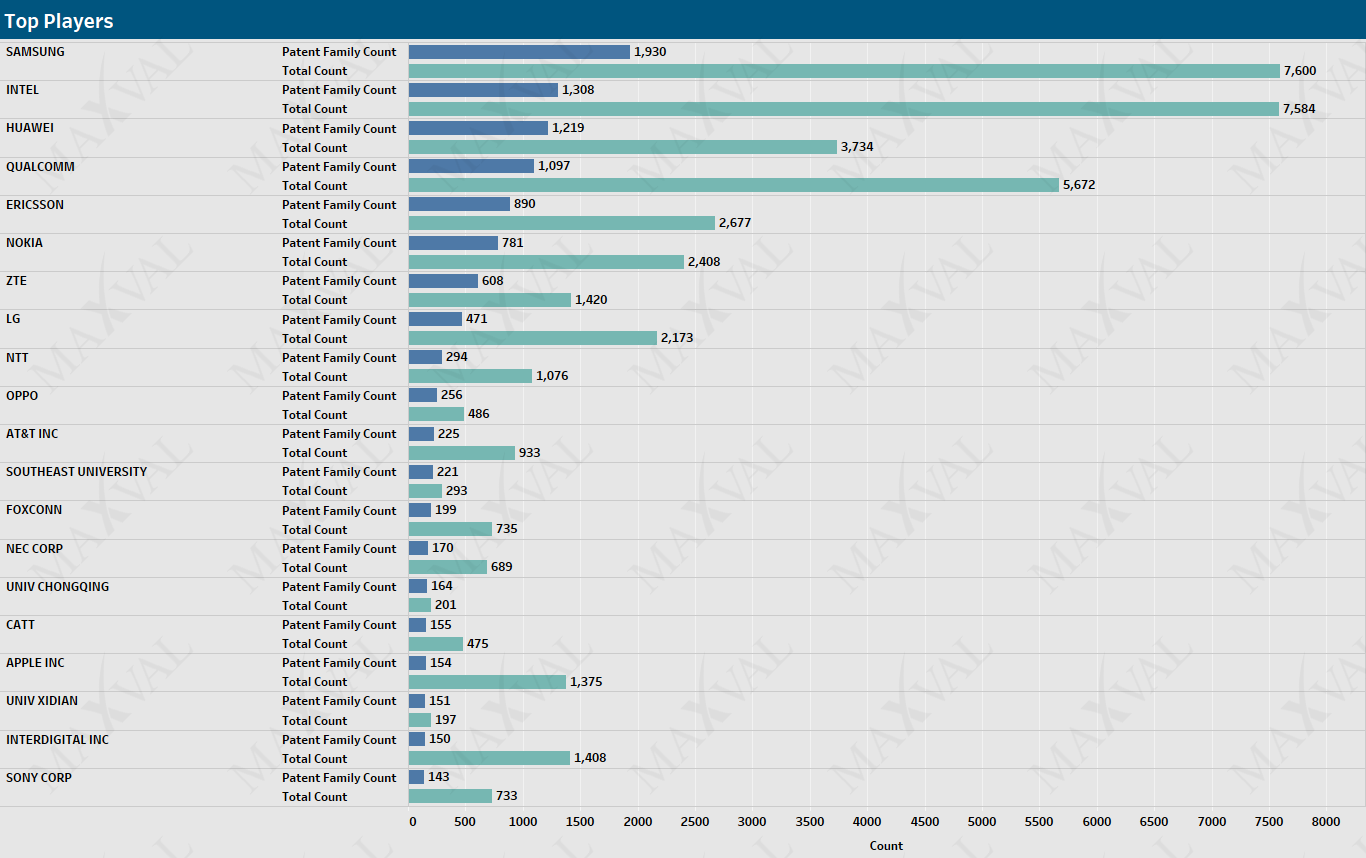1366x858 pixels.
Task: Click the SOUTHEAST UNIVERSITY row label
Action: (x=76, y=472)
